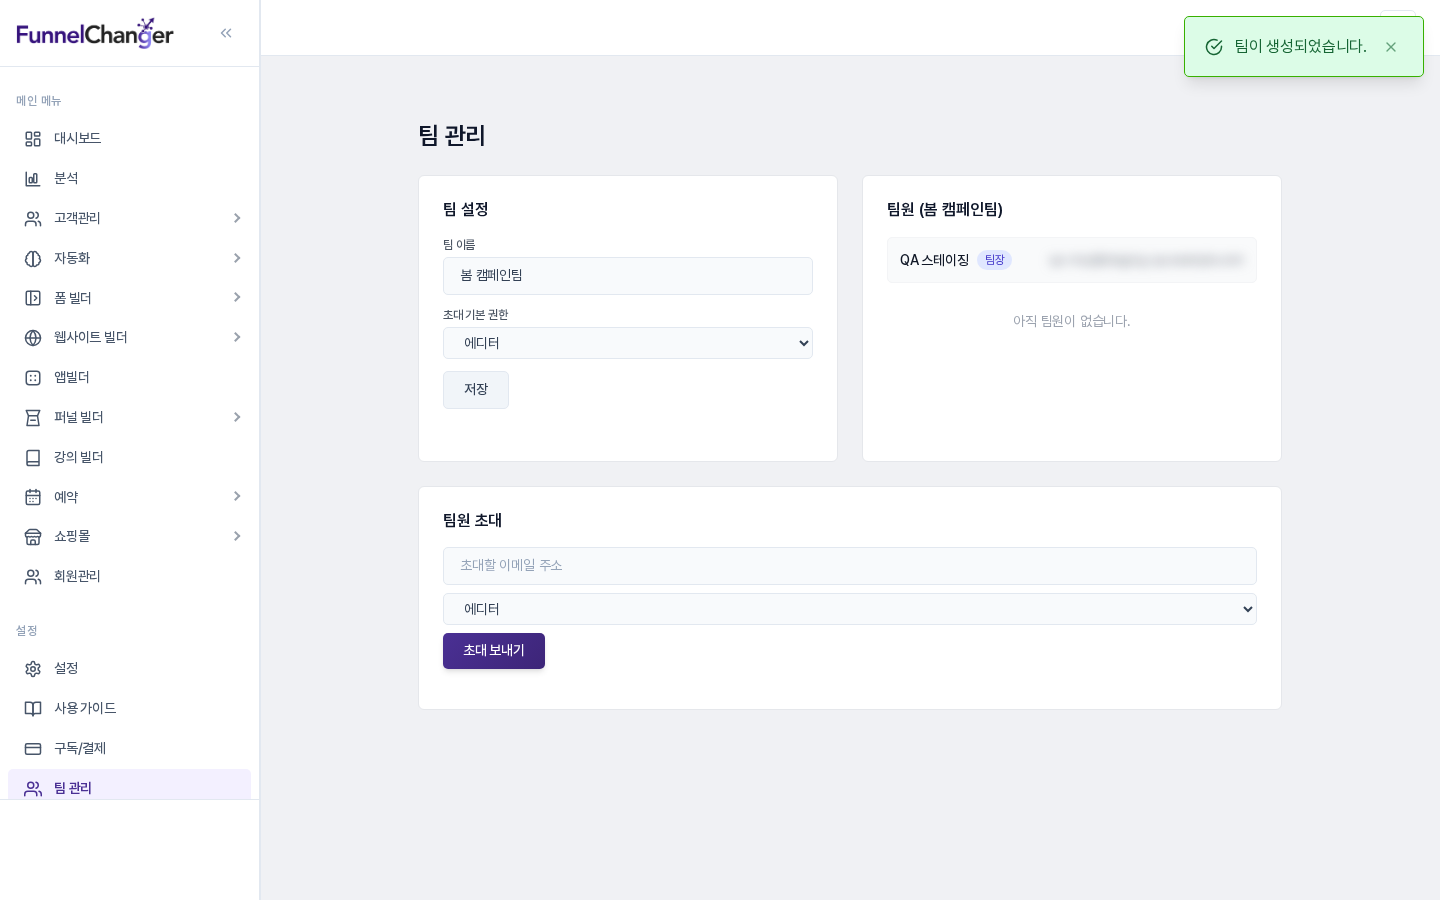The height and width of the screenshot is (900, 1440).
Task: Click the 팀원 (봄 캠페인팀) heading
Action: tap(945, 210)
